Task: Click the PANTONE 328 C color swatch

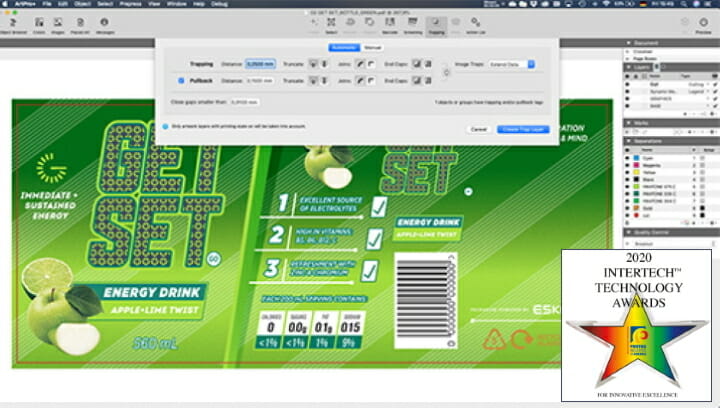Action: pos(636,194)
